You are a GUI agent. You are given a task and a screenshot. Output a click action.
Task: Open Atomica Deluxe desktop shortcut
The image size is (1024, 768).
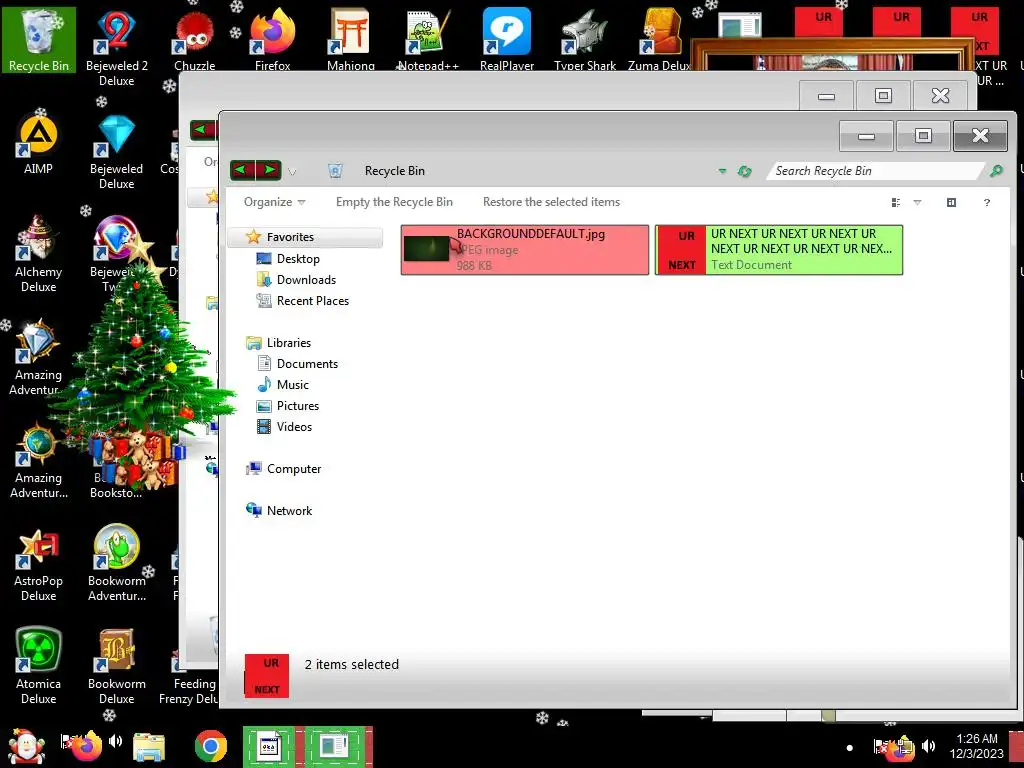click(x=39, y=666)
